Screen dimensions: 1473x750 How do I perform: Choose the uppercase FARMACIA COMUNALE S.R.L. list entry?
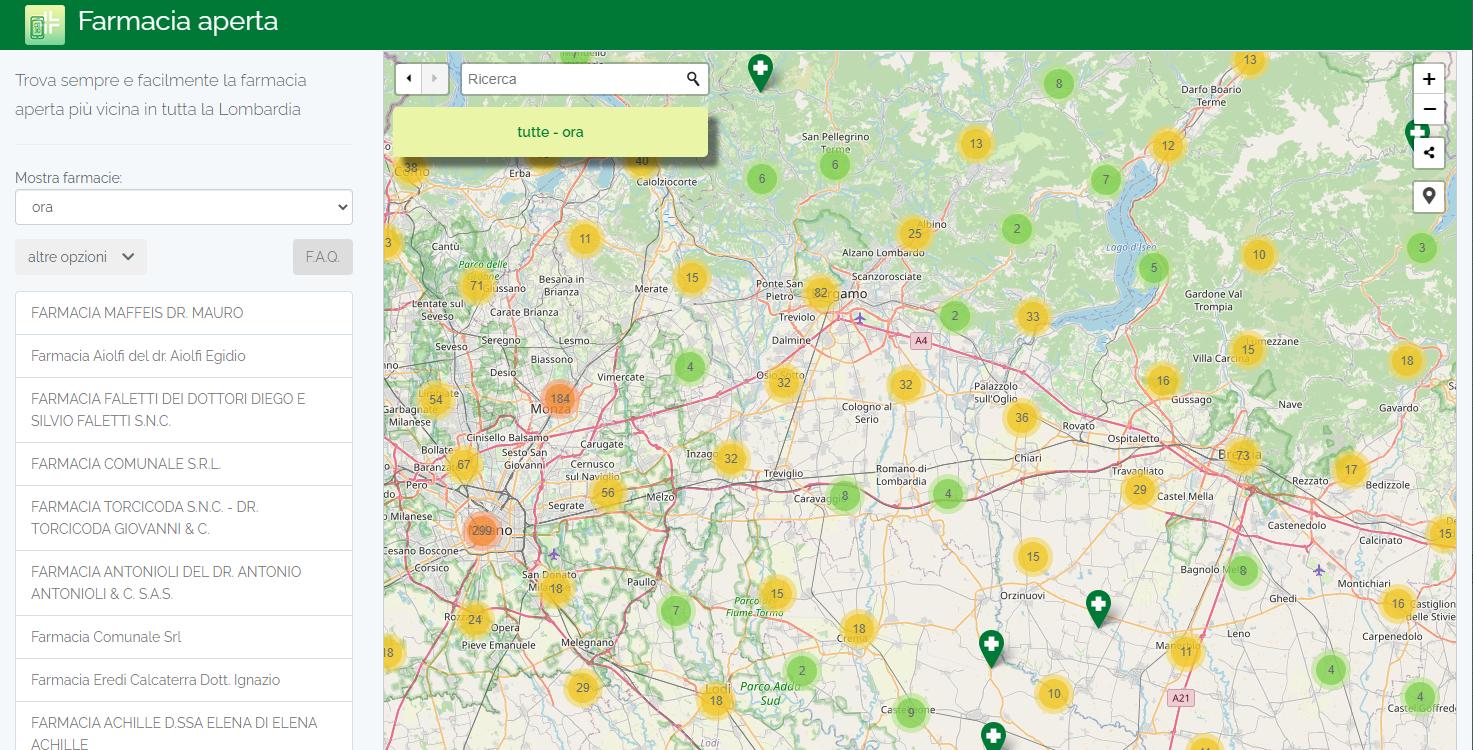184,464
